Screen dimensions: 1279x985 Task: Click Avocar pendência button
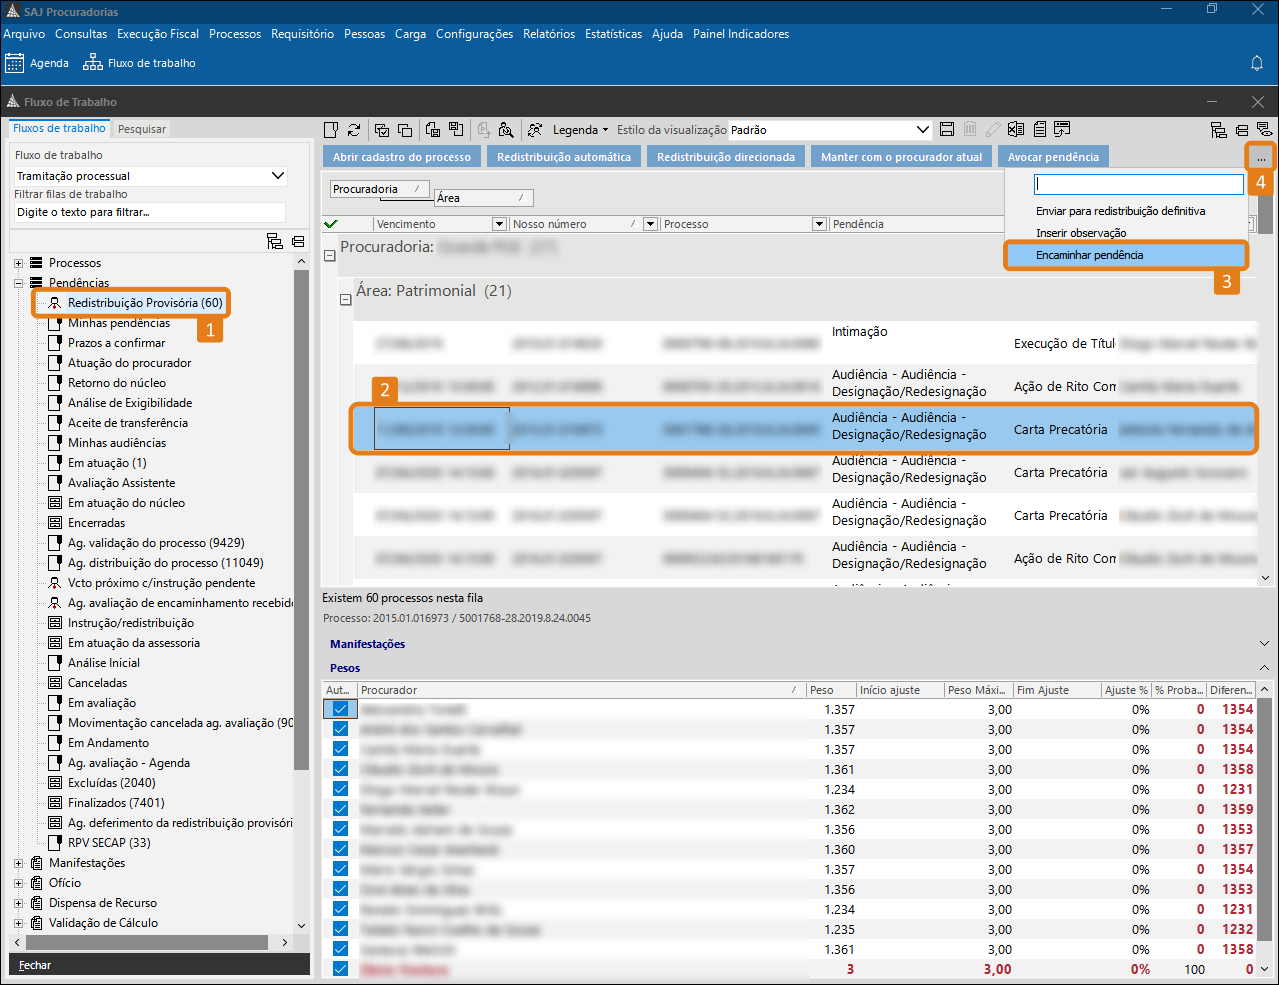(x=1053, y=157)
